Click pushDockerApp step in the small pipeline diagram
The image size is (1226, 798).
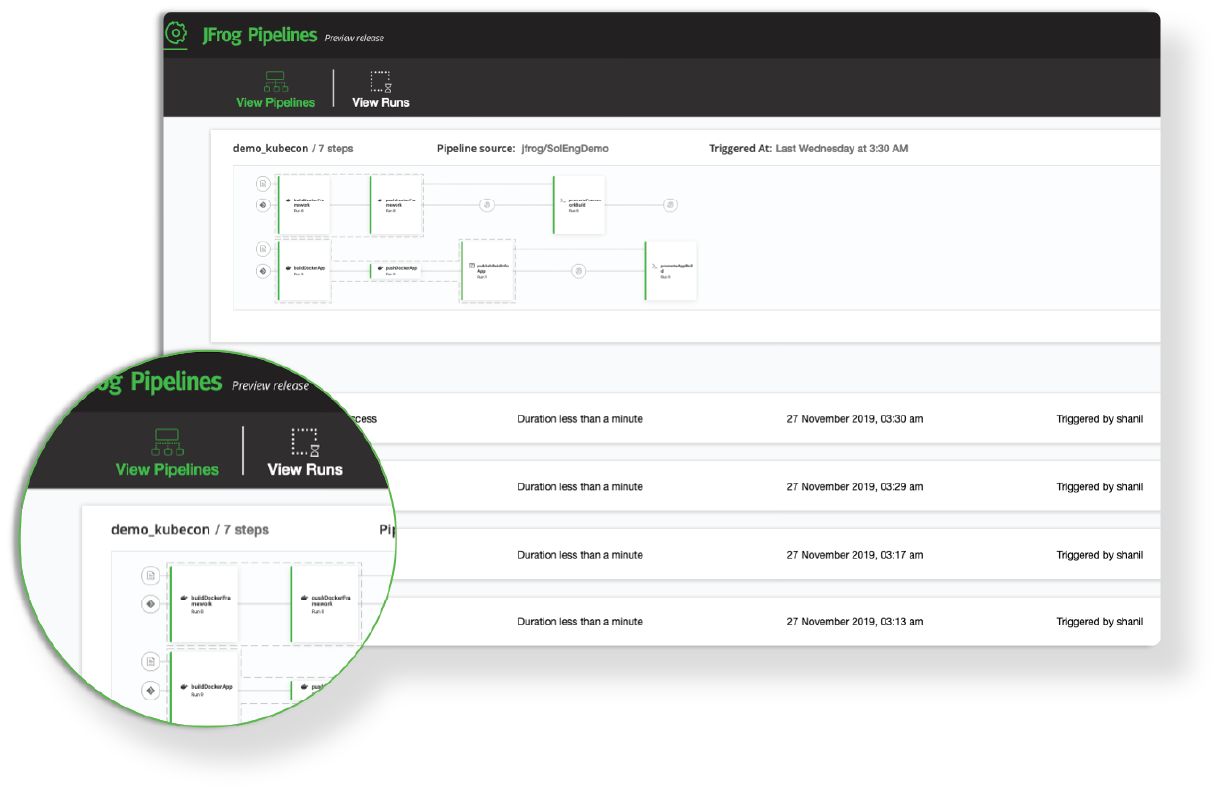click(396, 270)
